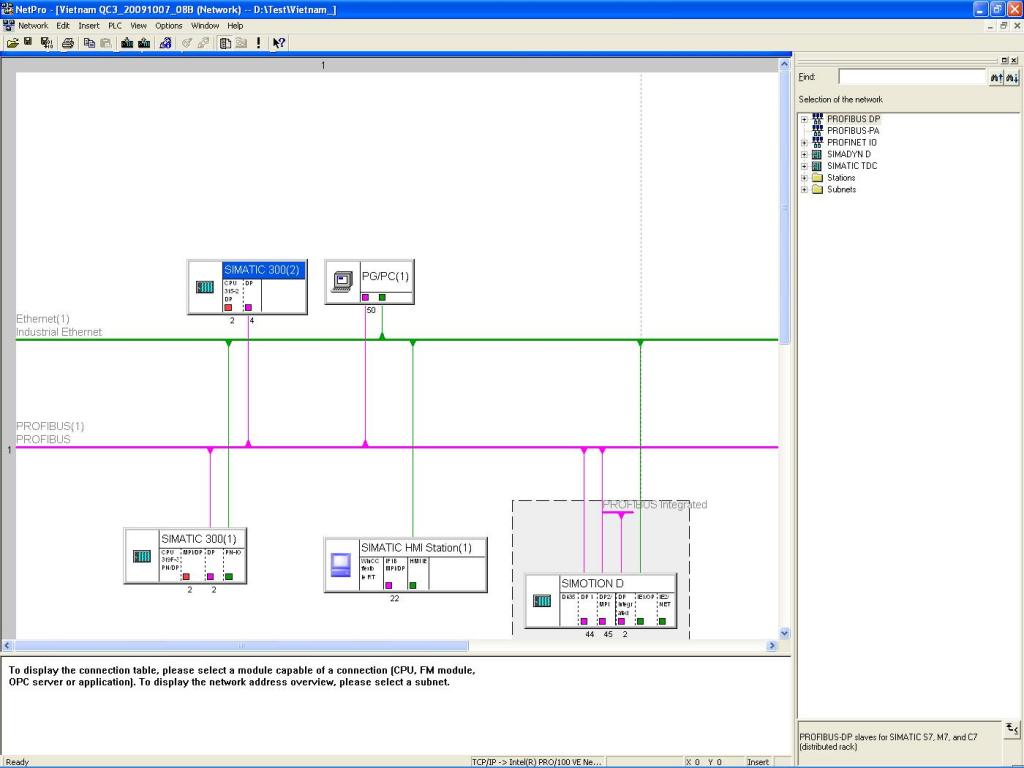1024x768 pixels.
Task: Click the find downwards binoculars button
Action: point(1012,78)
